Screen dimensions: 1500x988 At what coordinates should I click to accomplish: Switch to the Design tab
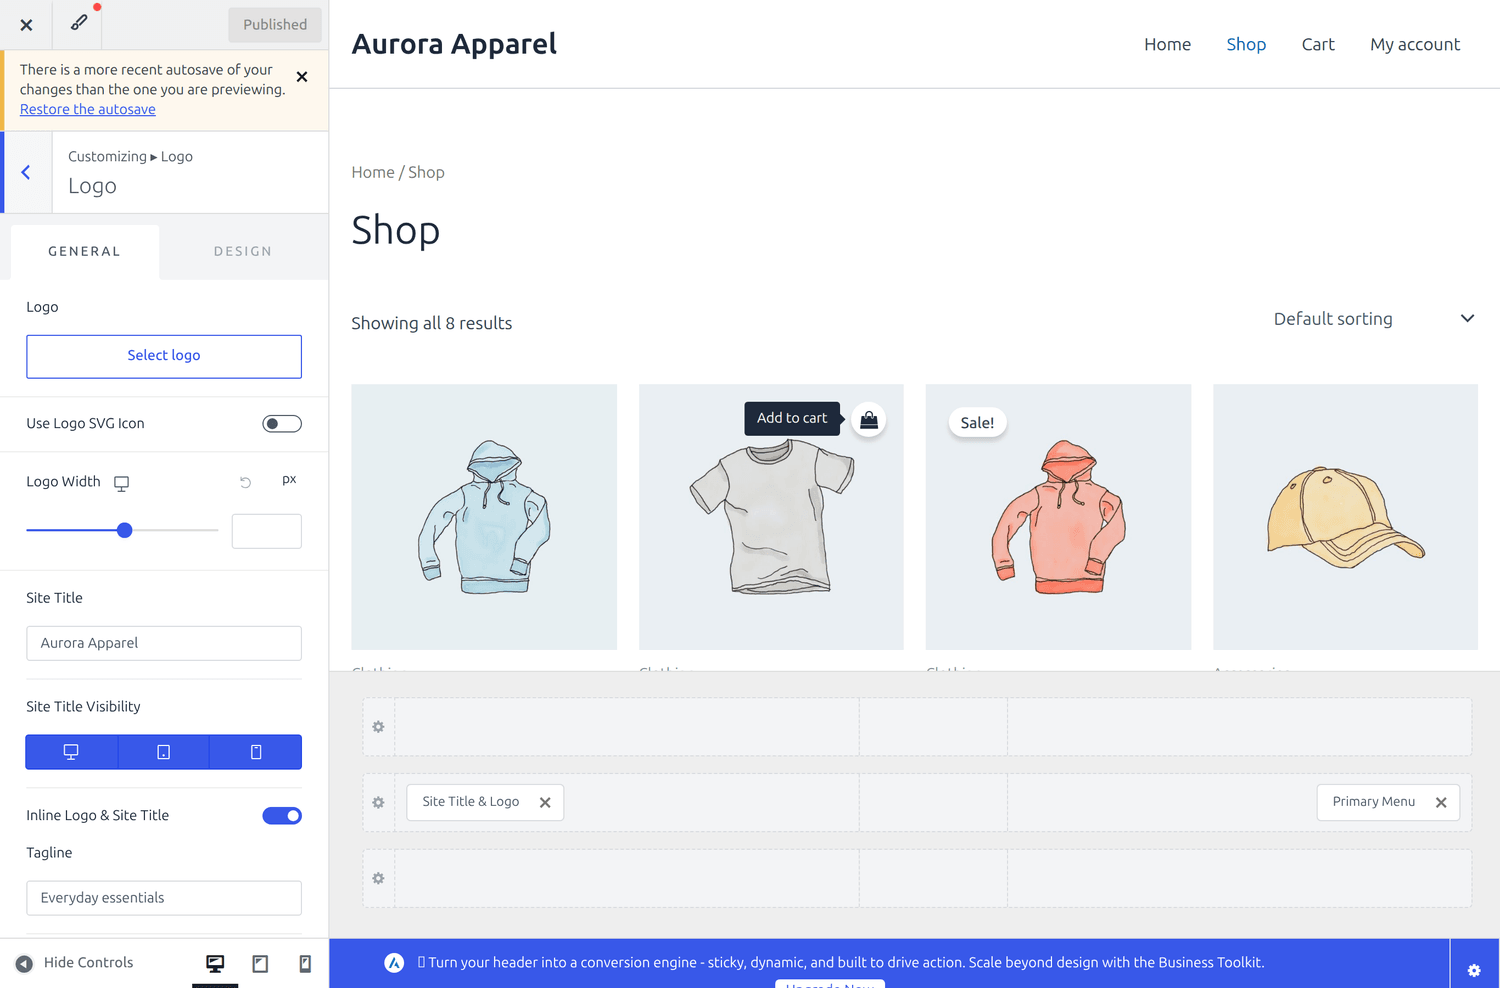pyautogui.click(x=243, y=252)
